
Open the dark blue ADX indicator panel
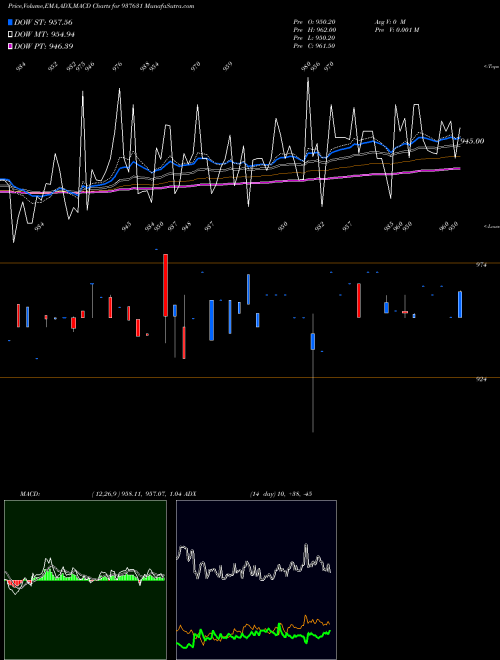[x=256, y=580]
